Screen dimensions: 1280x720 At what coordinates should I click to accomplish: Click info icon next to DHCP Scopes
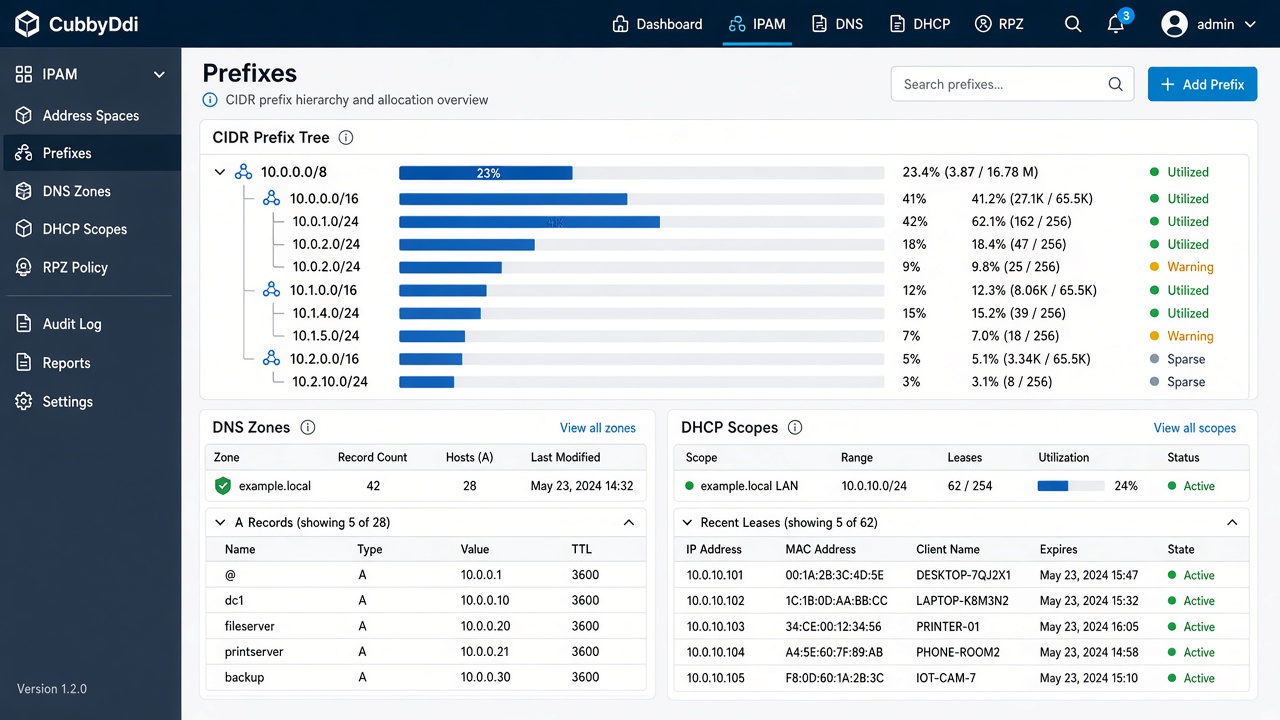click(795, 428)
